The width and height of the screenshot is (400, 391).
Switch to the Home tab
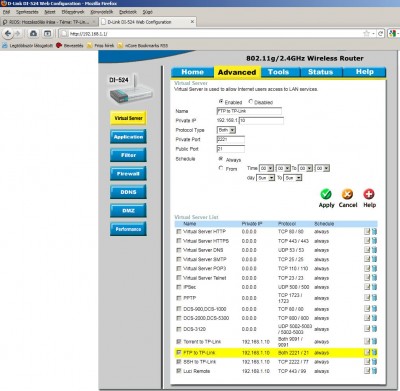click(x=192, y=72)
